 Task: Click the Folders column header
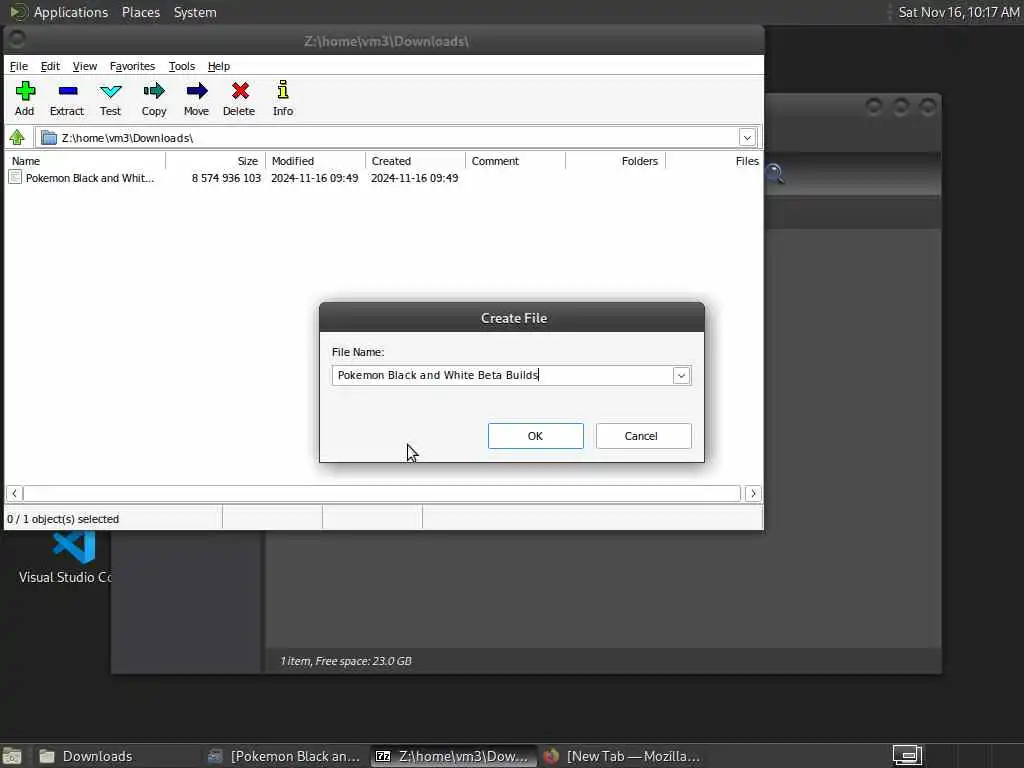[615, 161]
